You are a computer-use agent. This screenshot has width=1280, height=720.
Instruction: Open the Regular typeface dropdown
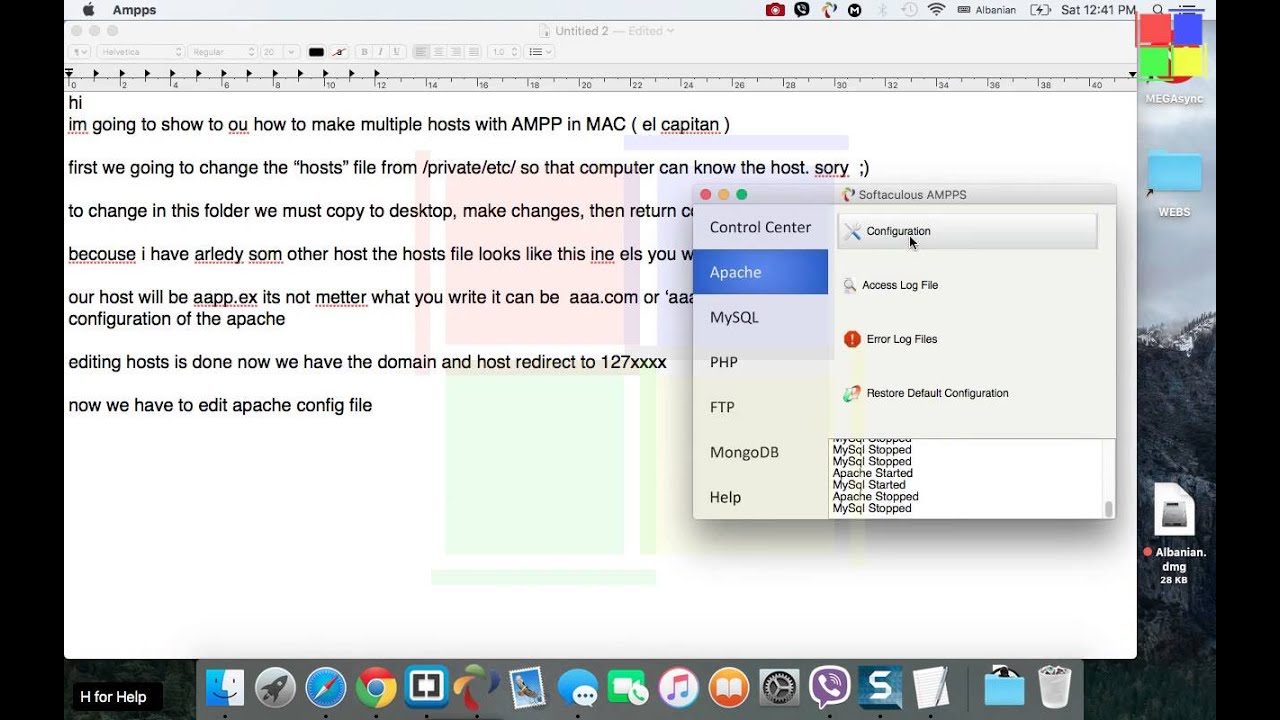[223, 52]
